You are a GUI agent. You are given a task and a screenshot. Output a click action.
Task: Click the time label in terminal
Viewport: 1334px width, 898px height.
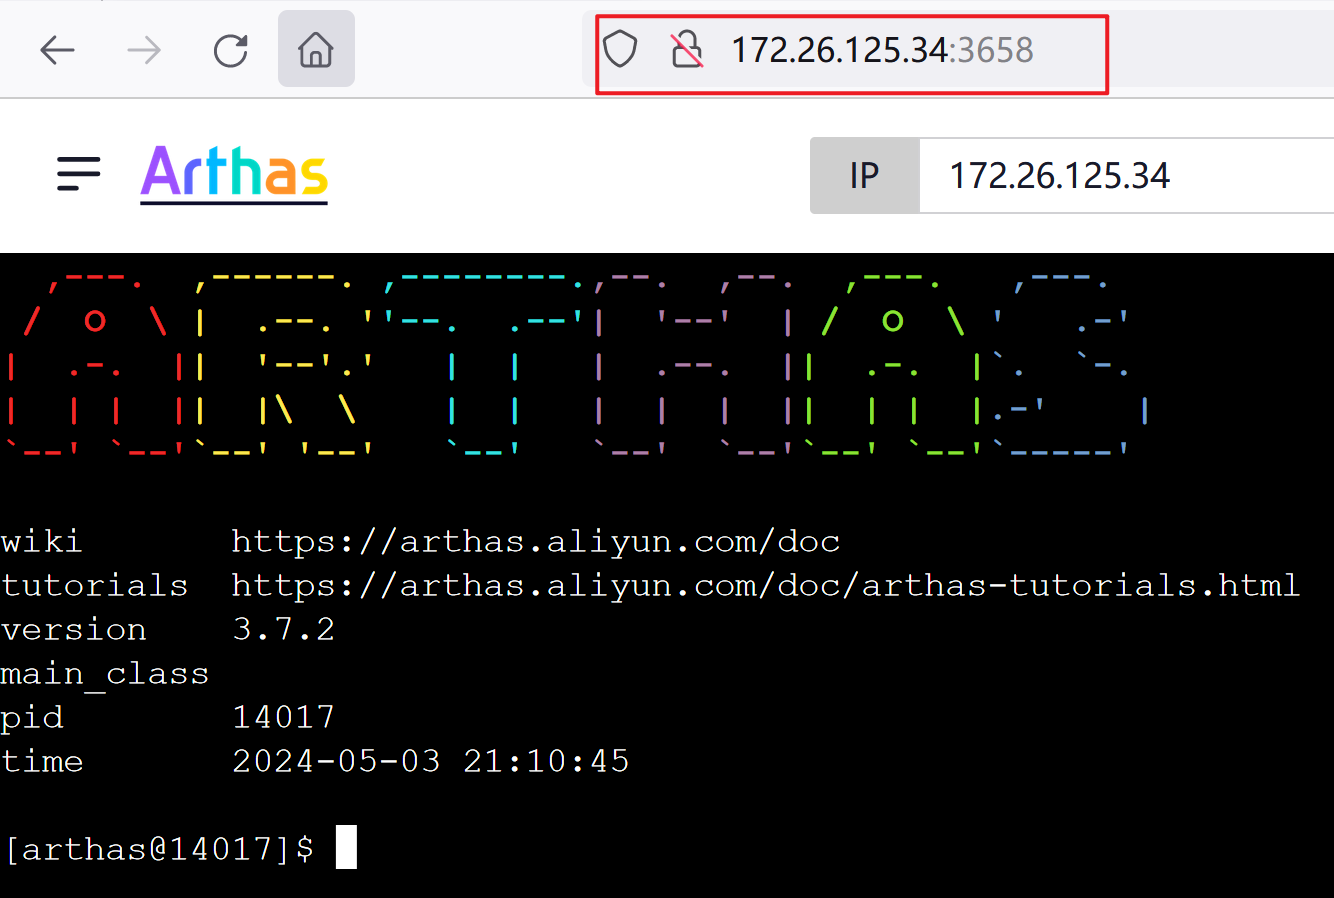tap(42, 761)
